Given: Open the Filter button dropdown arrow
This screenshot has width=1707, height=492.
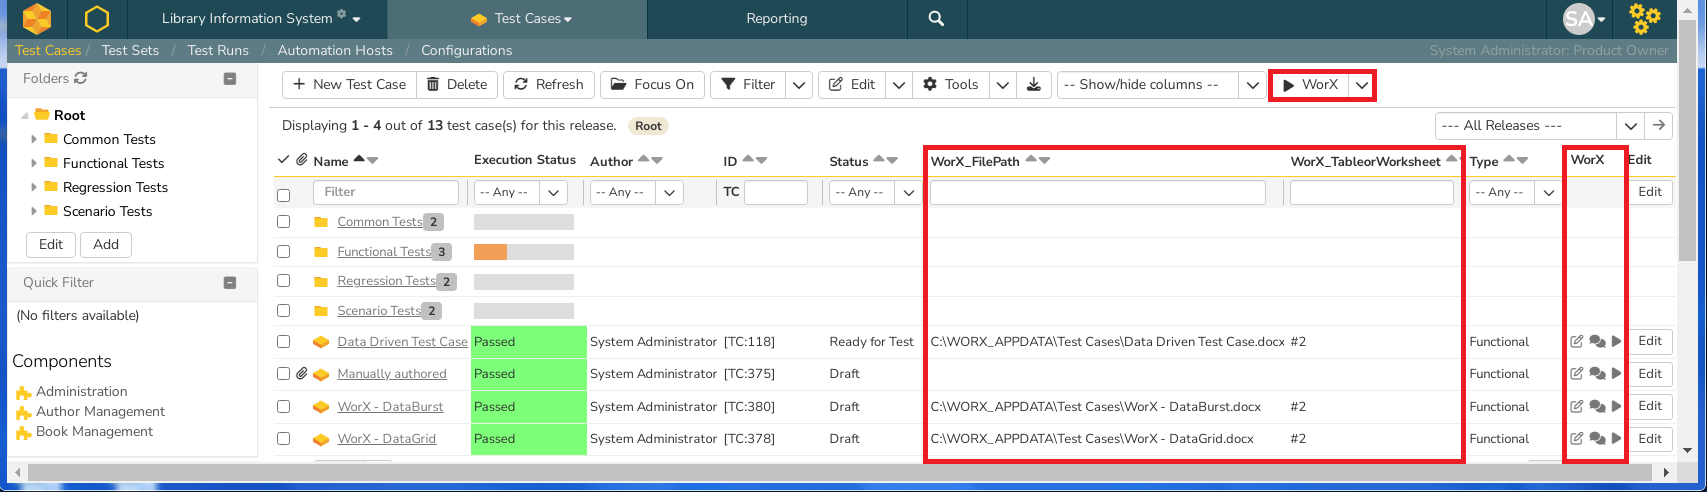Looking at the screenshot, I should click(x=799, y=85).
